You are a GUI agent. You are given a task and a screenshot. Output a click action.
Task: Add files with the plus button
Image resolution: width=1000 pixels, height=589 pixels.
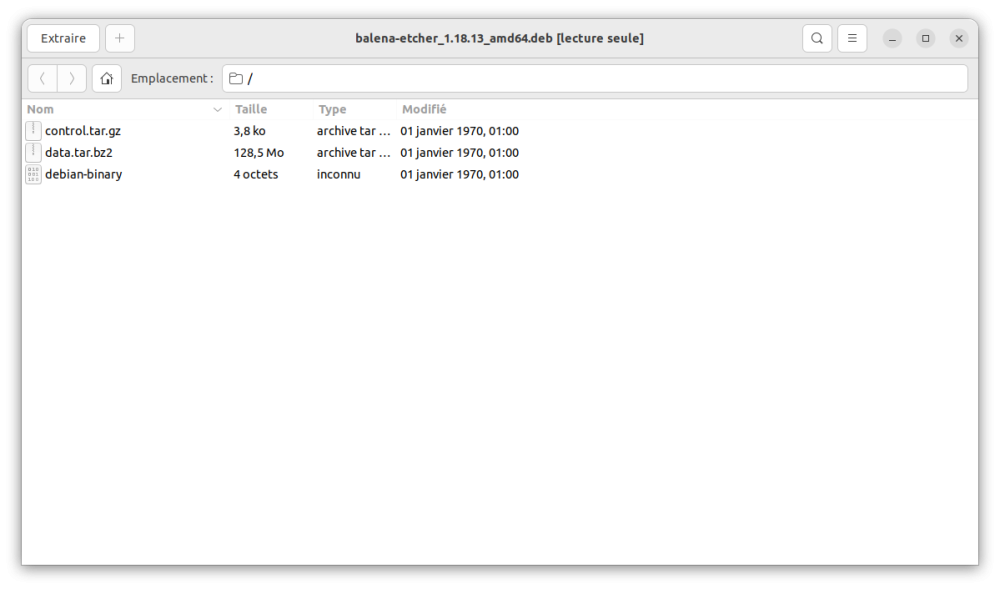tap(119, 38)
